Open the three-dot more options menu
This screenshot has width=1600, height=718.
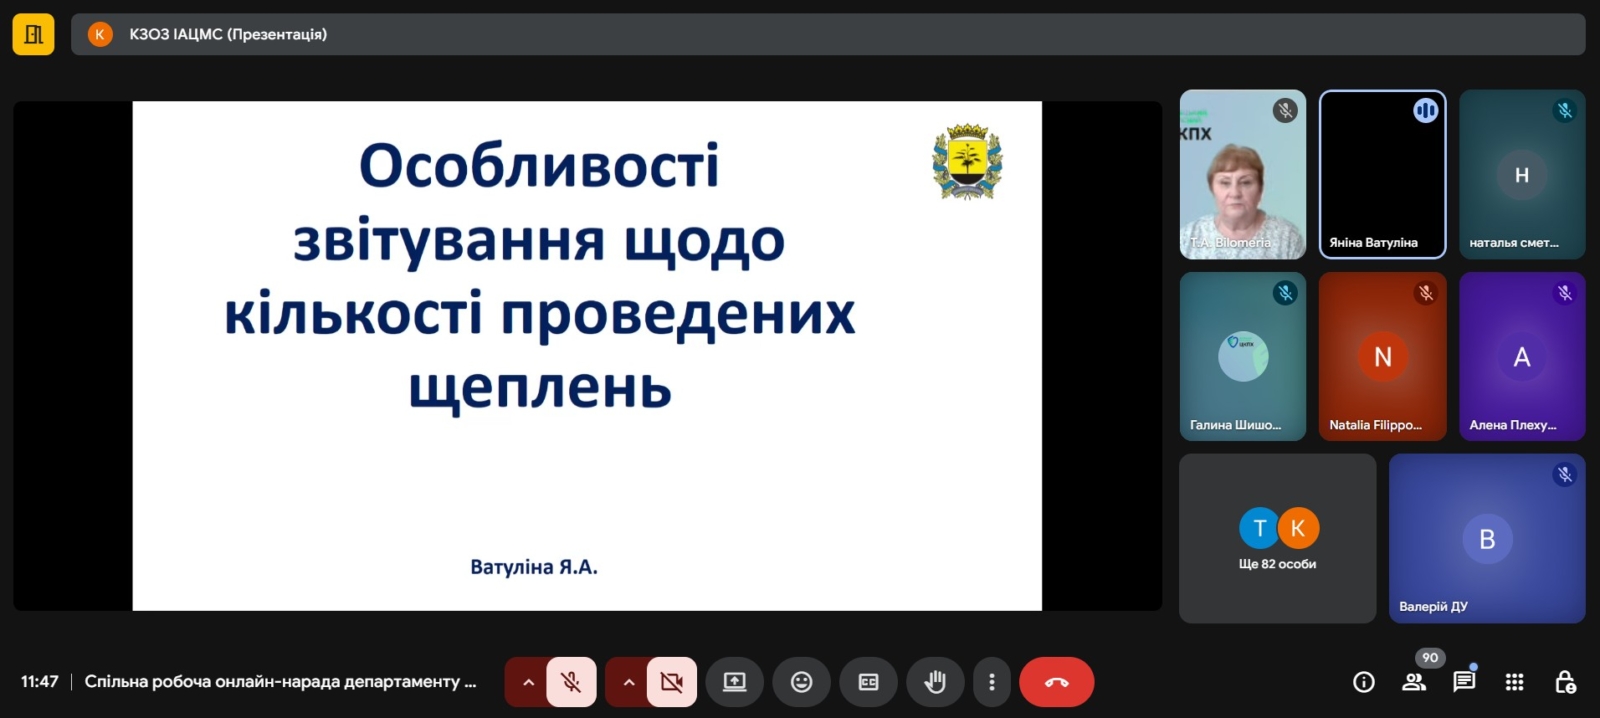[x=991, y=682]
